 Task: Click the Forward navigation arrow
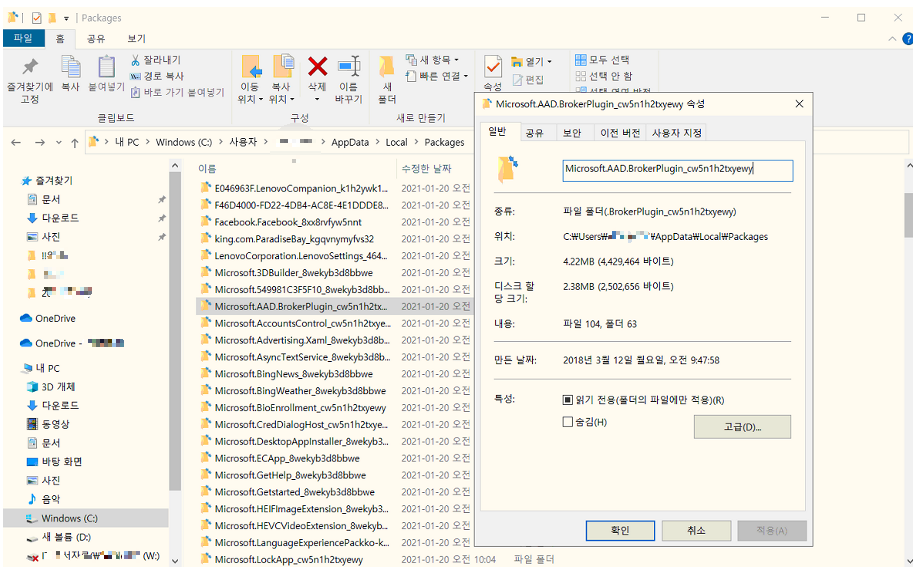click(40, 142)
